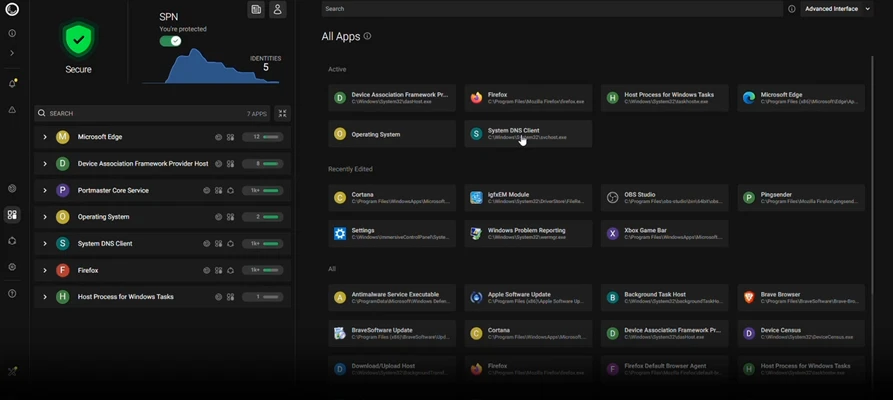Click the SPN traffic graph
This screenshot has height=400, width=893.
pos(211,66)
